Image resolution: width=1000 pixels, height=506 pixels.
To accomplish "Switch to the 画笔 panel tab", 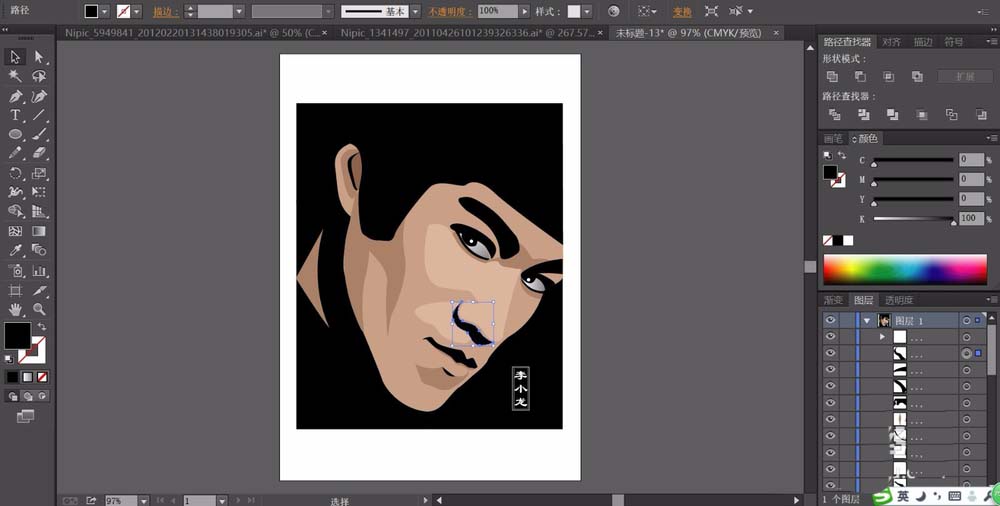I will (833, 138).
